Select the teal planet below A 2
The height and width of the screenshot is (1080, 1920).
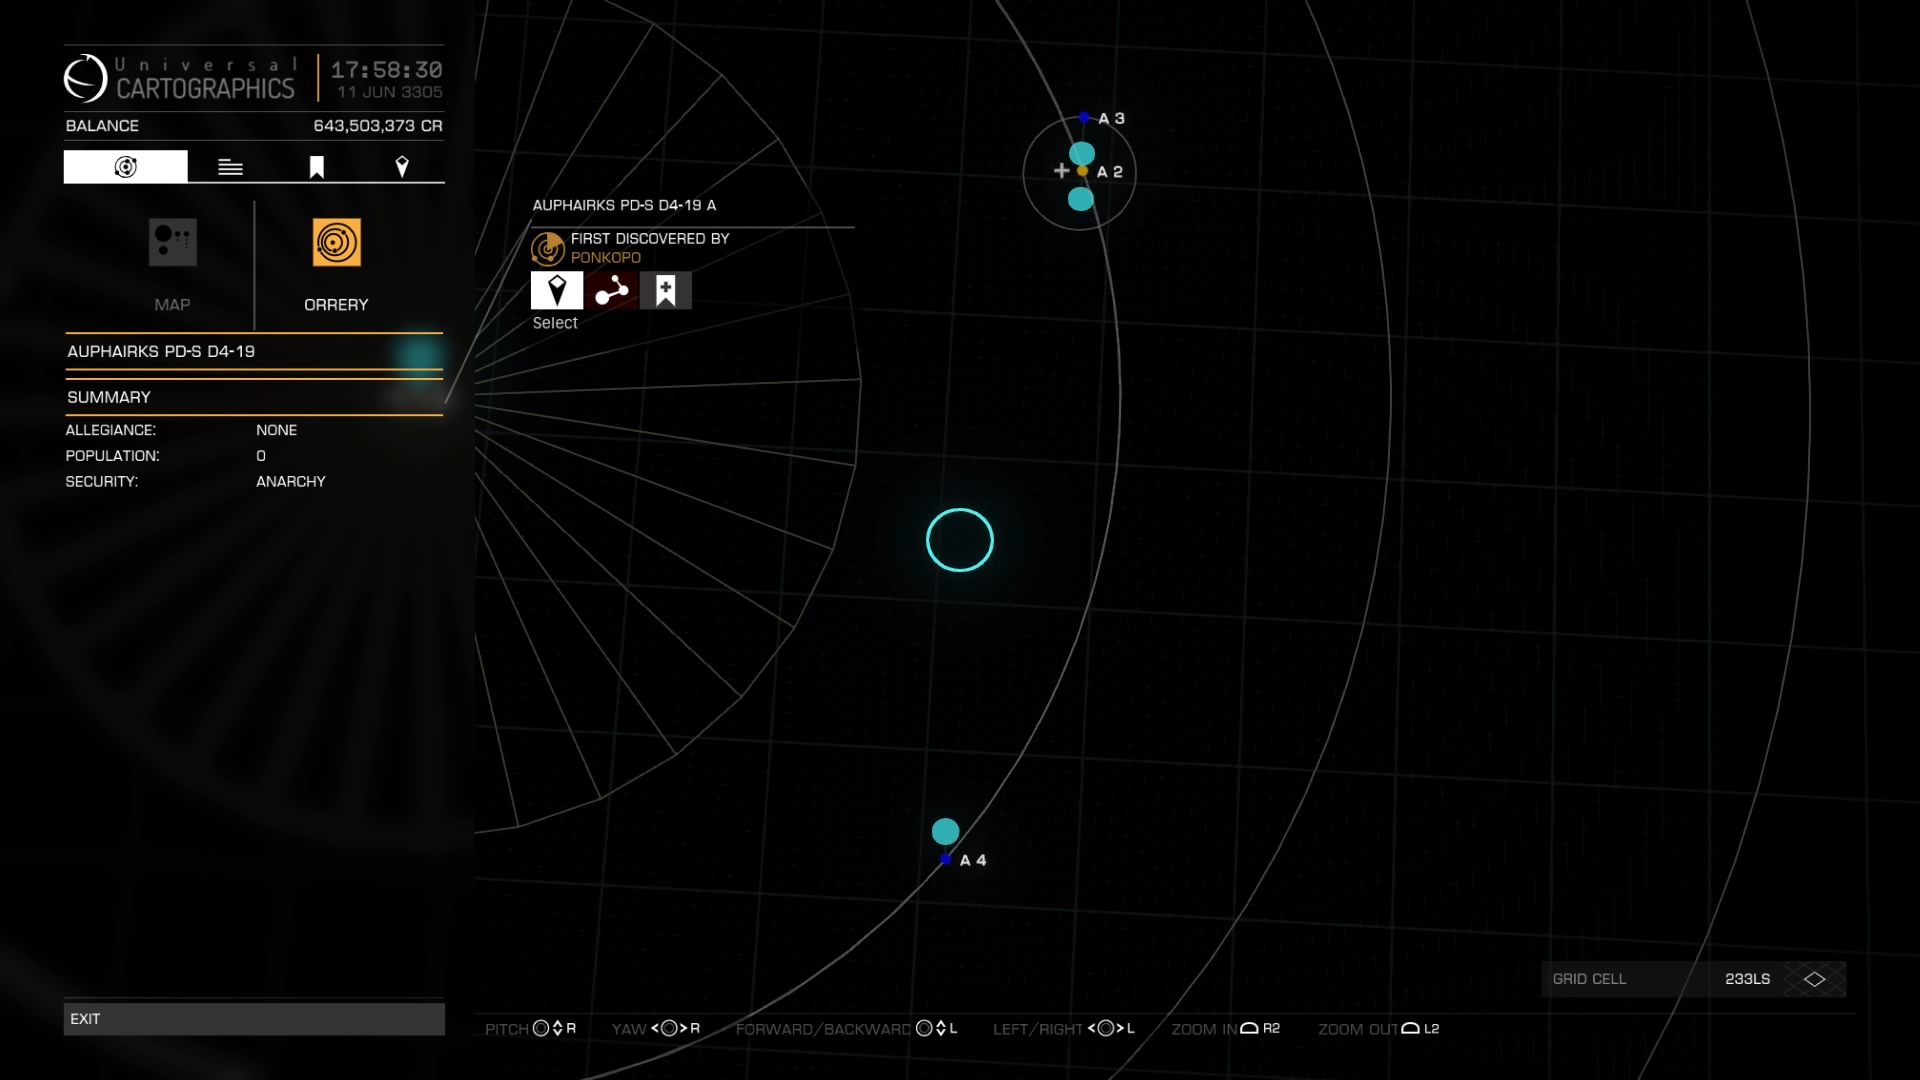[x=1081, y=199]
